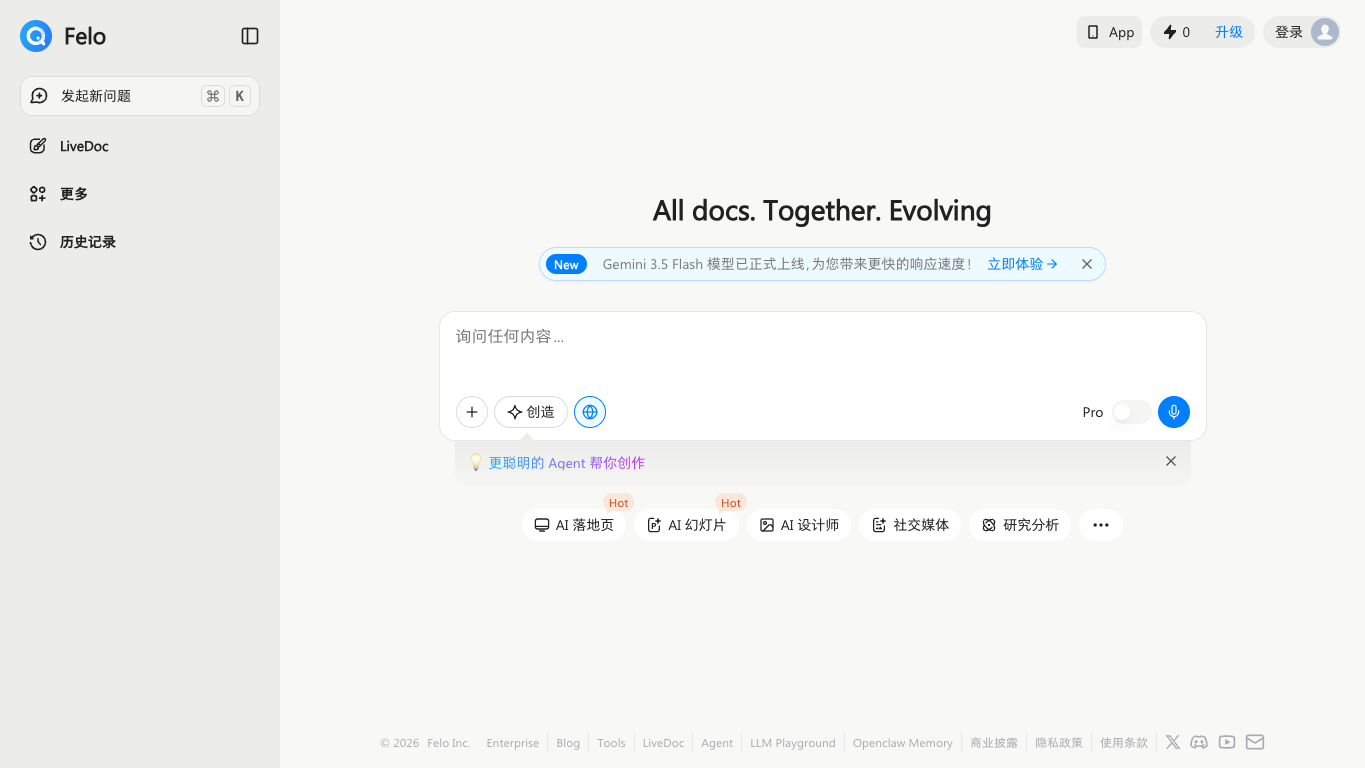Click 立即体验 link in banner

[x=1022, y=264]
